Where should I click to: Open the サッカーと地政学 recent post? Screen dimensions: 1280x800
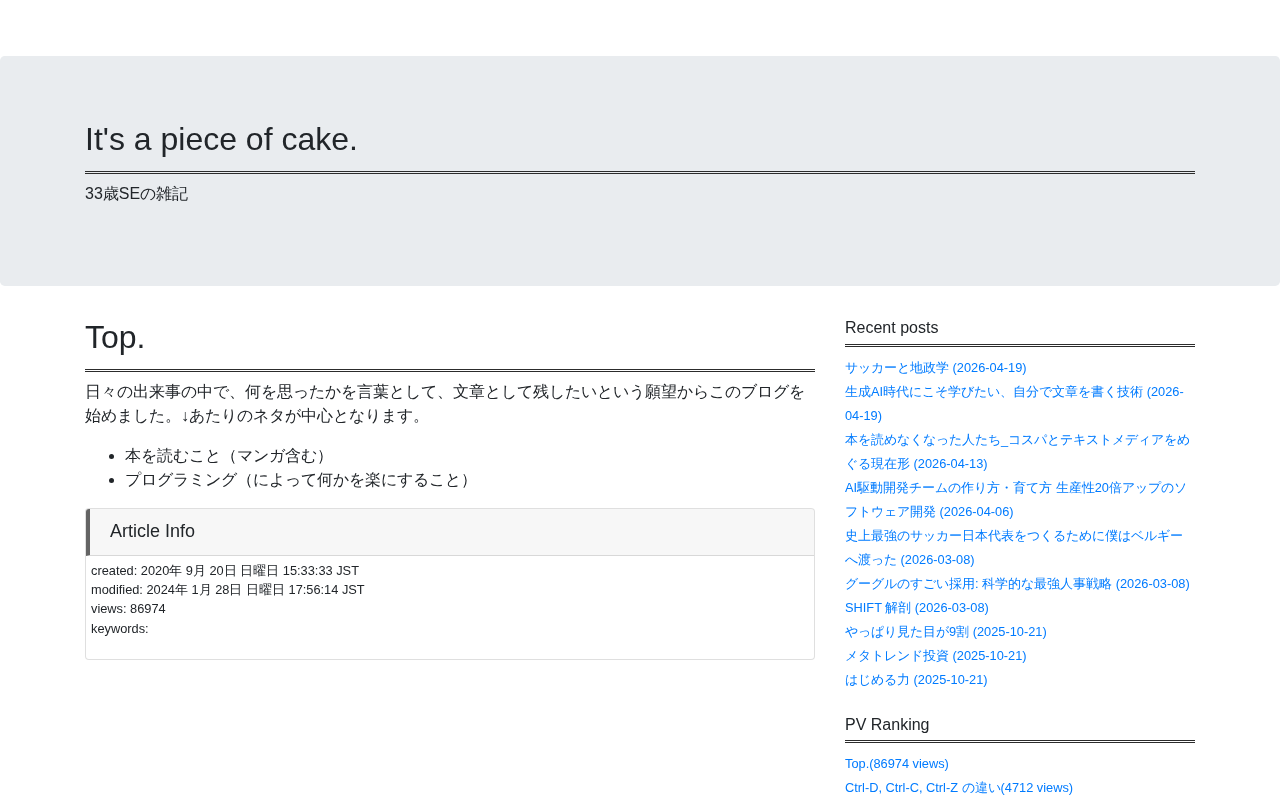click(935, 368)
